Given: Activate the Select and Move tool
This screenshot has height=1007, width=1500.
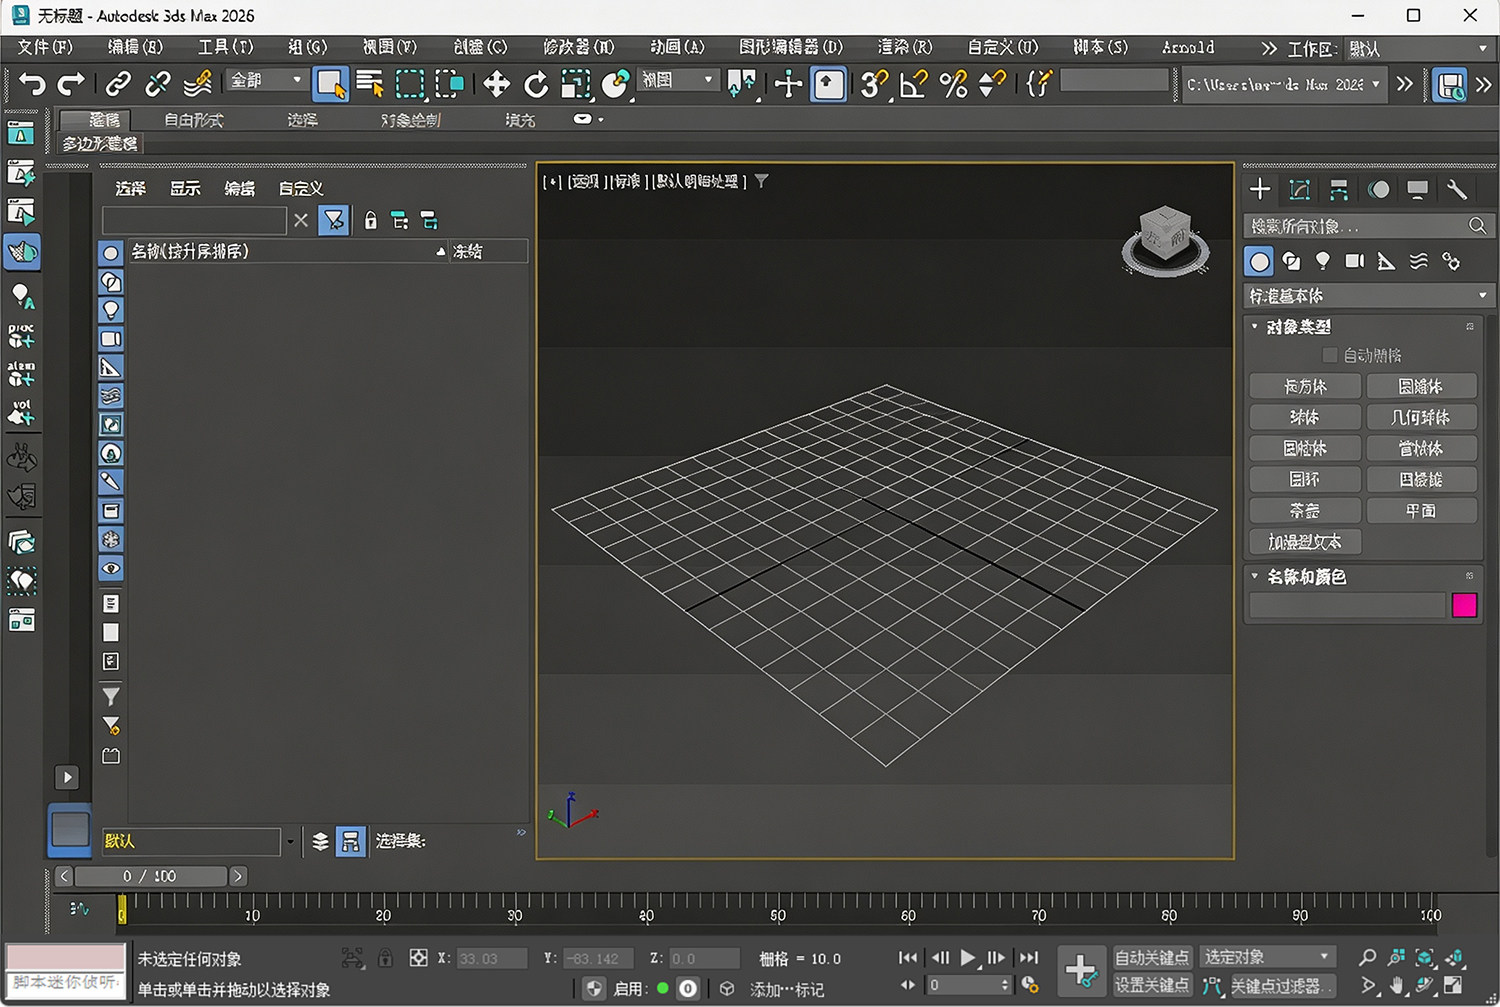Looking at the screenshot, I should click(x=496, y=84).
